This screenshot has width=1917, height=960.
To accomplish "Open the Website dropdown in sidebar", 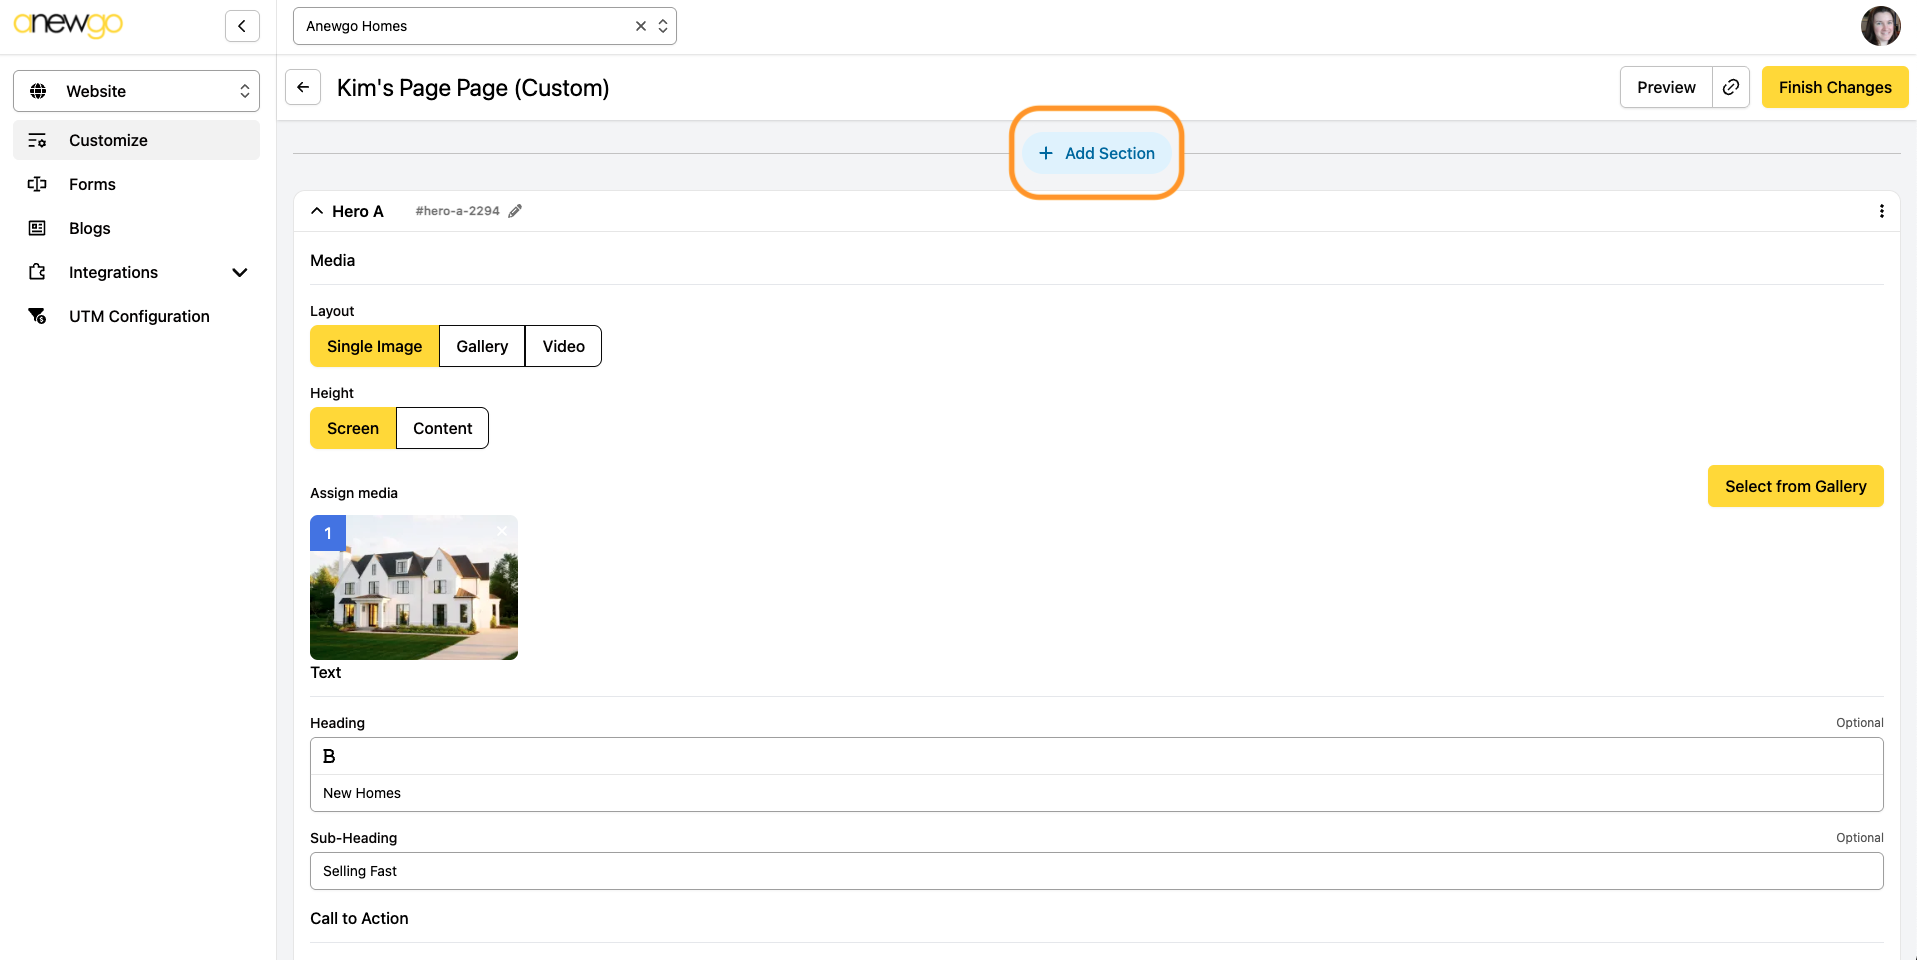I will [x=136, y=91].
